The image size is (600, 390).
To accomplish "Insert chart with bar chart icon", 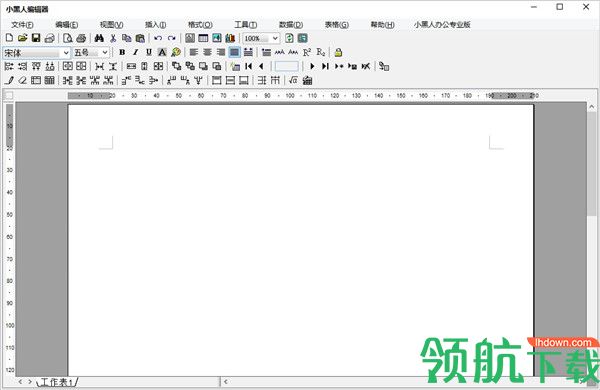I will coord(230,38).
